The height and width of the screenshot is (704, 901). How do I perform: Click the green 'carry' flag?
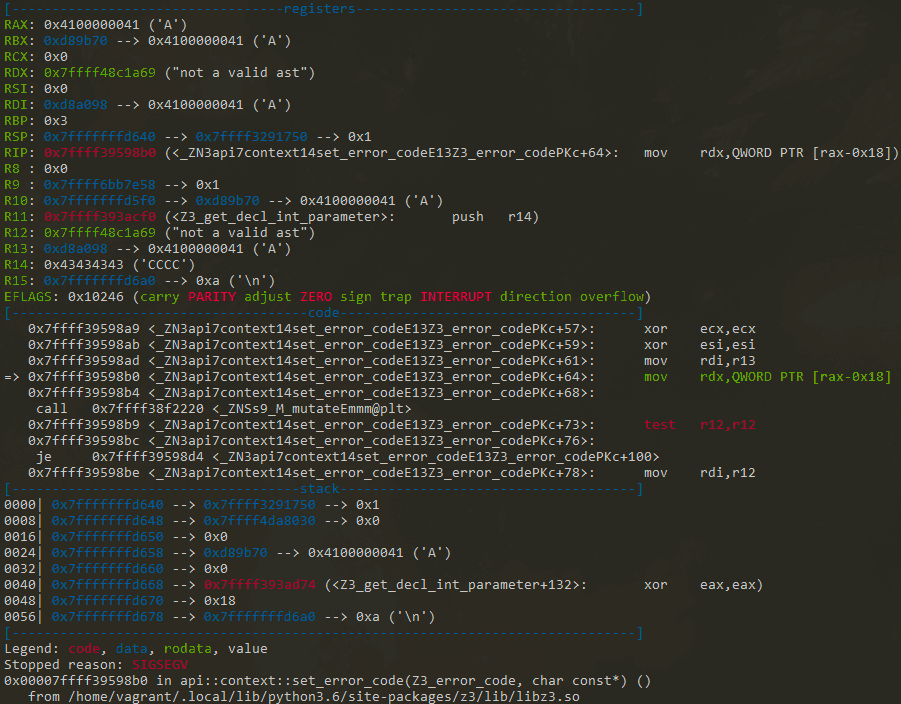[160, 297]
